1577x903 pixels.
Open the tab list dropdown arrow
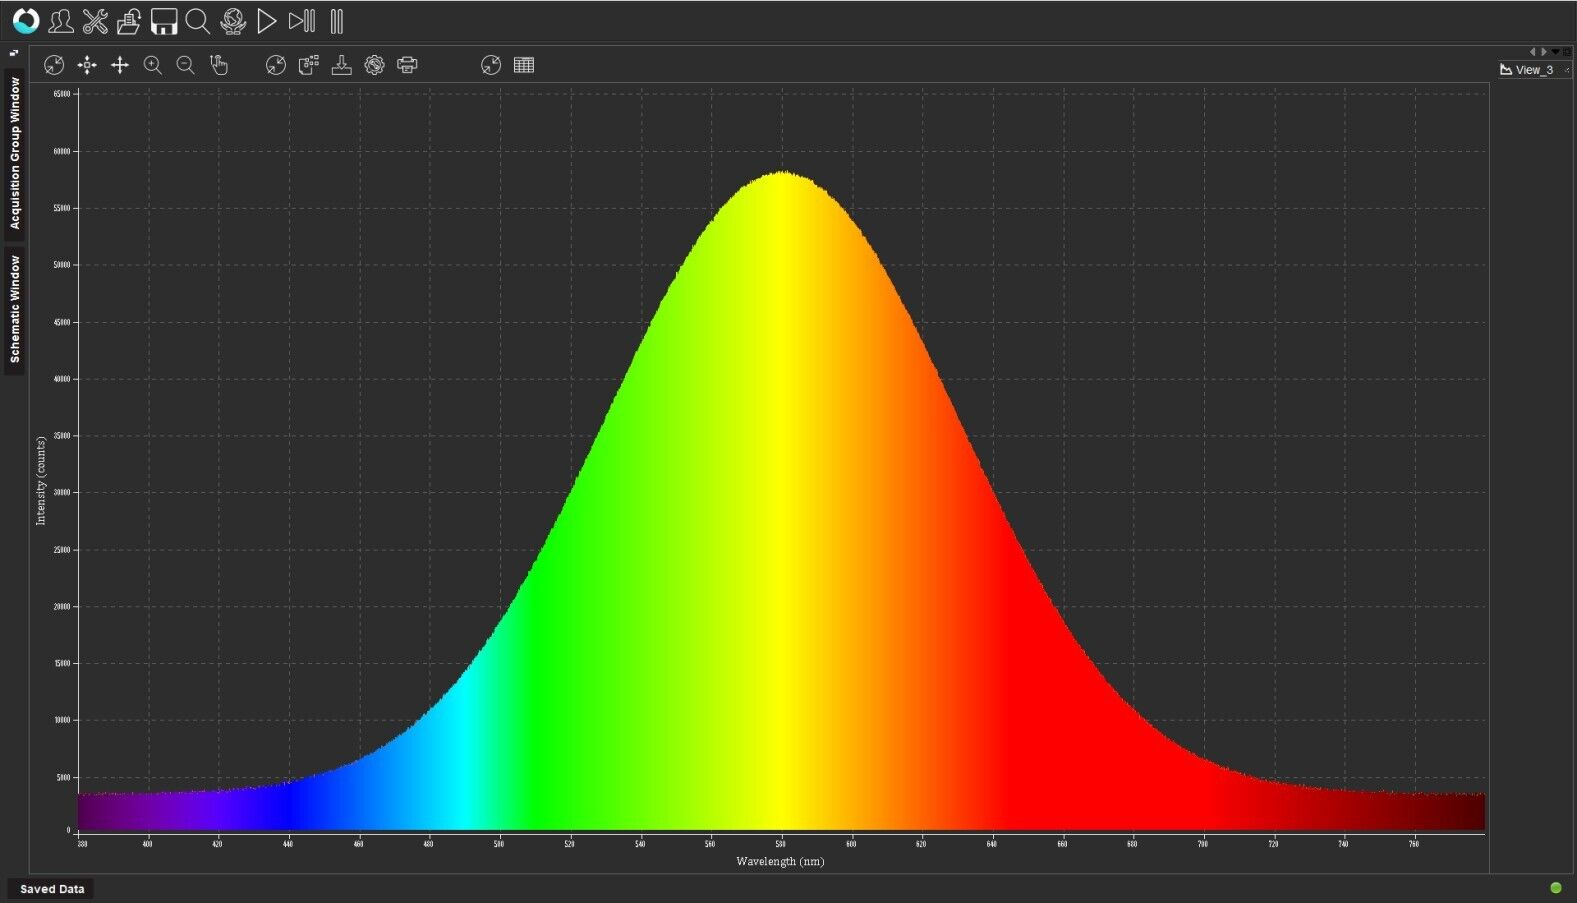coord(1555,52)
